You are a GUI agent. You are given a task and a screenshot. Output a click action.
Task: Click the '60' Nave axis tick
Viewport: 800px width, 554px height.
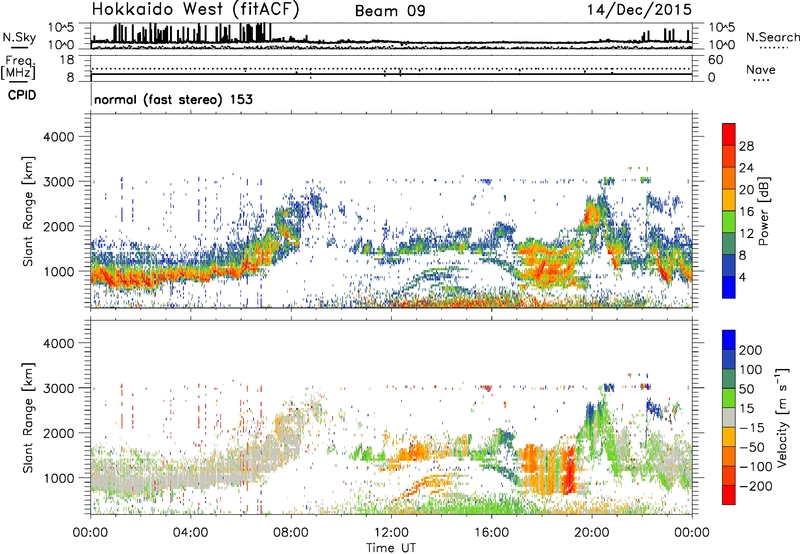click(716, 60)
